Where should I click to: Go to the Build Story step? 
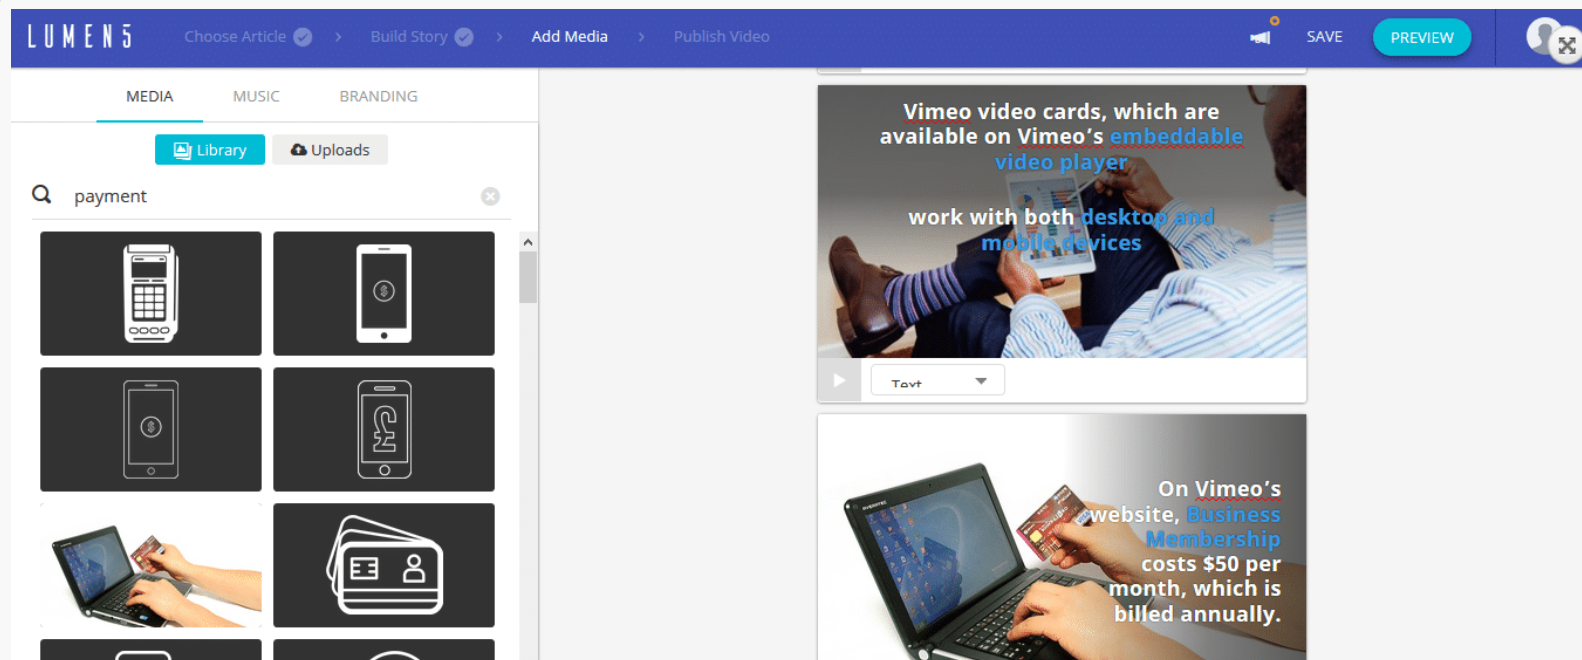[421, 37]
